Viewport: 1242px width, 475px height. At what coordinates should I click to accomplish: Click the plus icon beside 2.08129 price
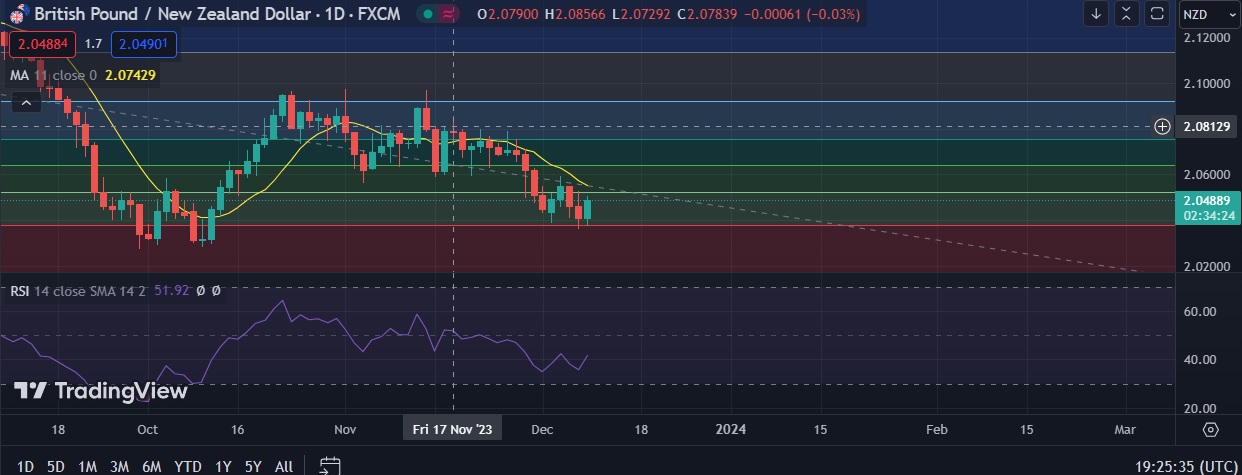(1162, 126)
